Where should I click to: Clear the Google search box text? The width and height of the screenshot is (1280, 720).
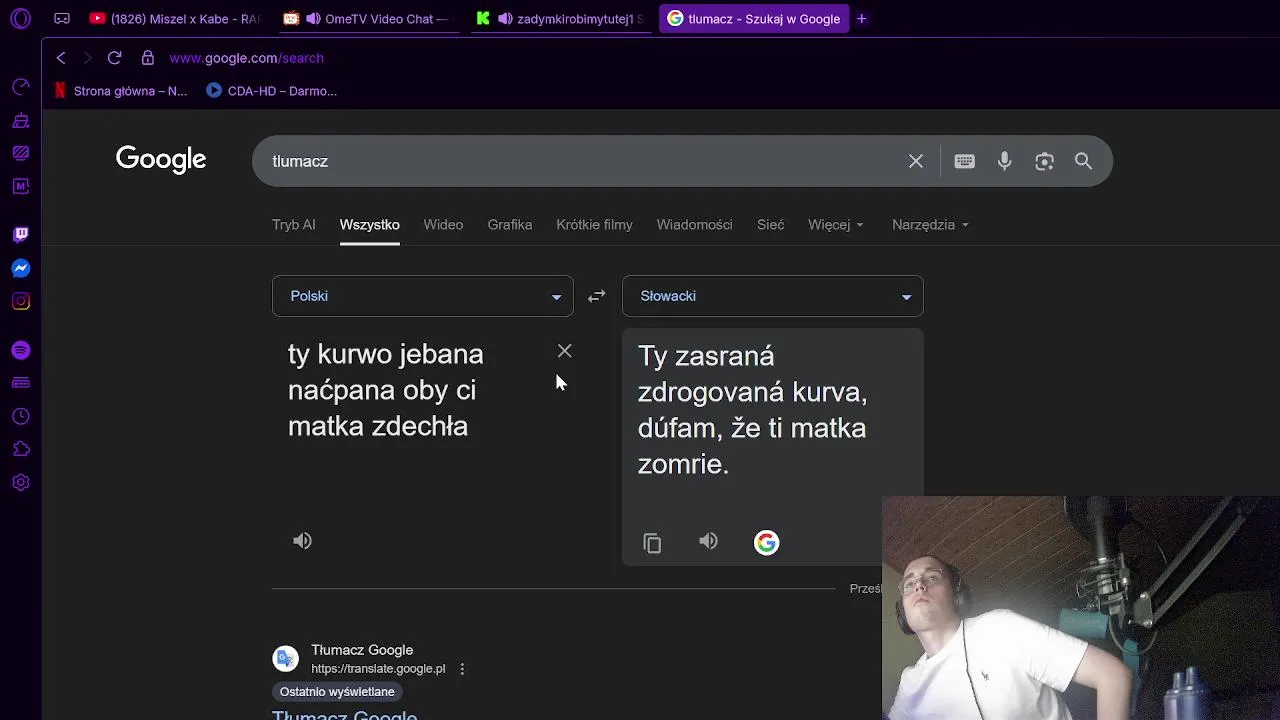pyautogui.click(x=916, y=161)
